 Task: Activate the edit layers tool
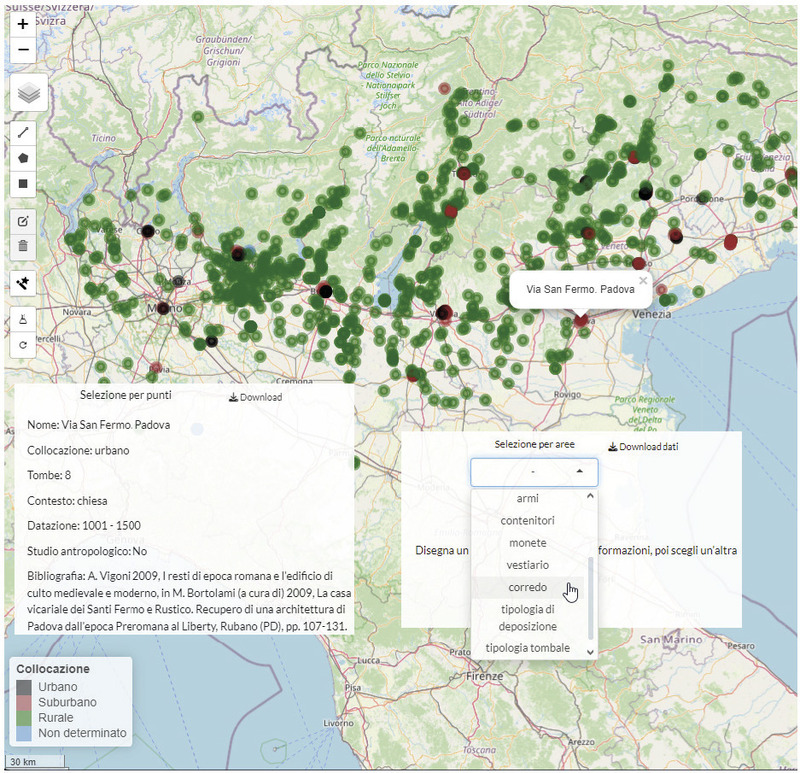pyautogui.click(x=23, y=220)
